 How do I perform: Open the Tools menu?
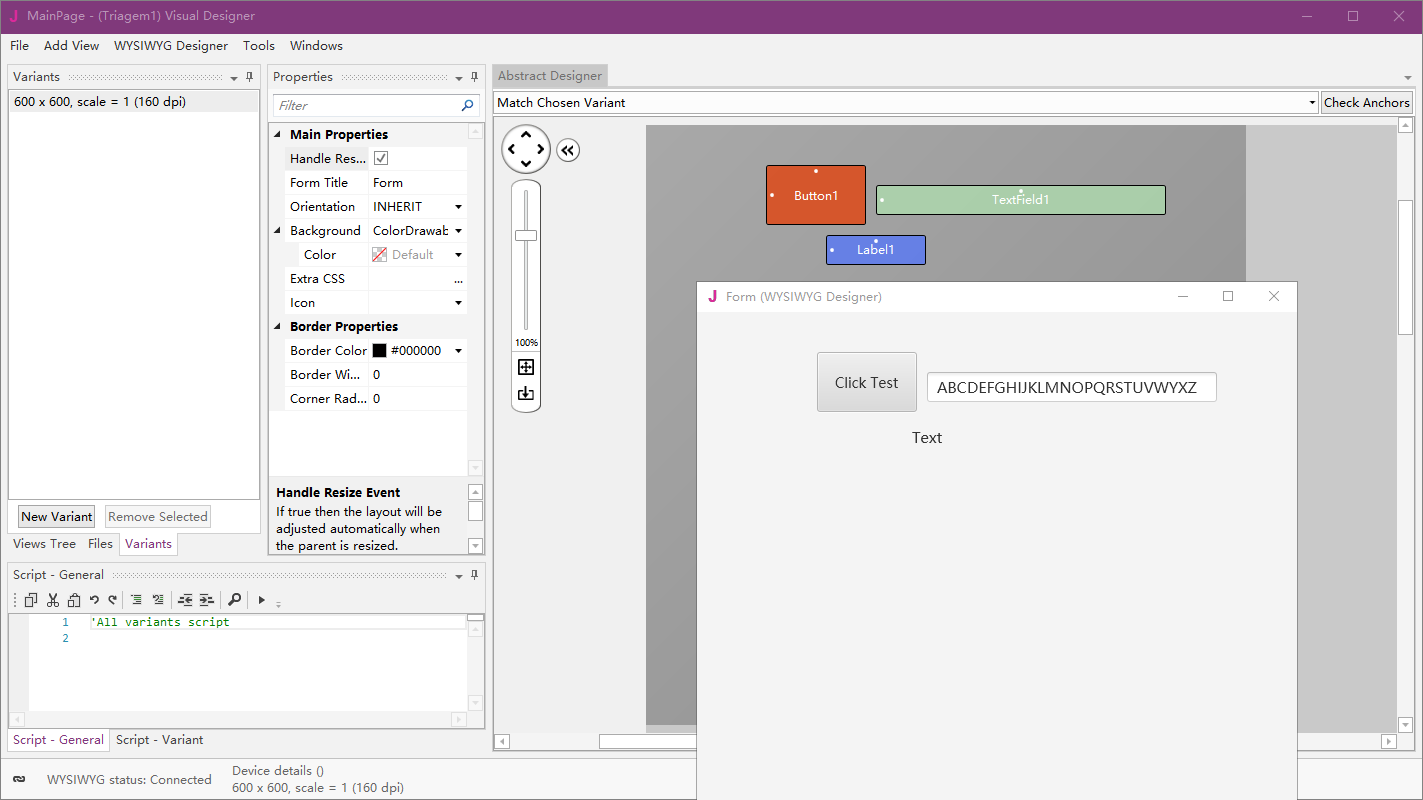pyautogui.click(x=259, y=45)
